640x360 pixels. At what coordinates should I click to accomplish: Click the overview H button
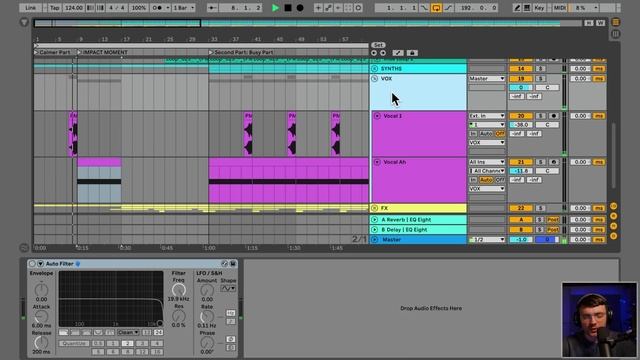pos(589,23)
